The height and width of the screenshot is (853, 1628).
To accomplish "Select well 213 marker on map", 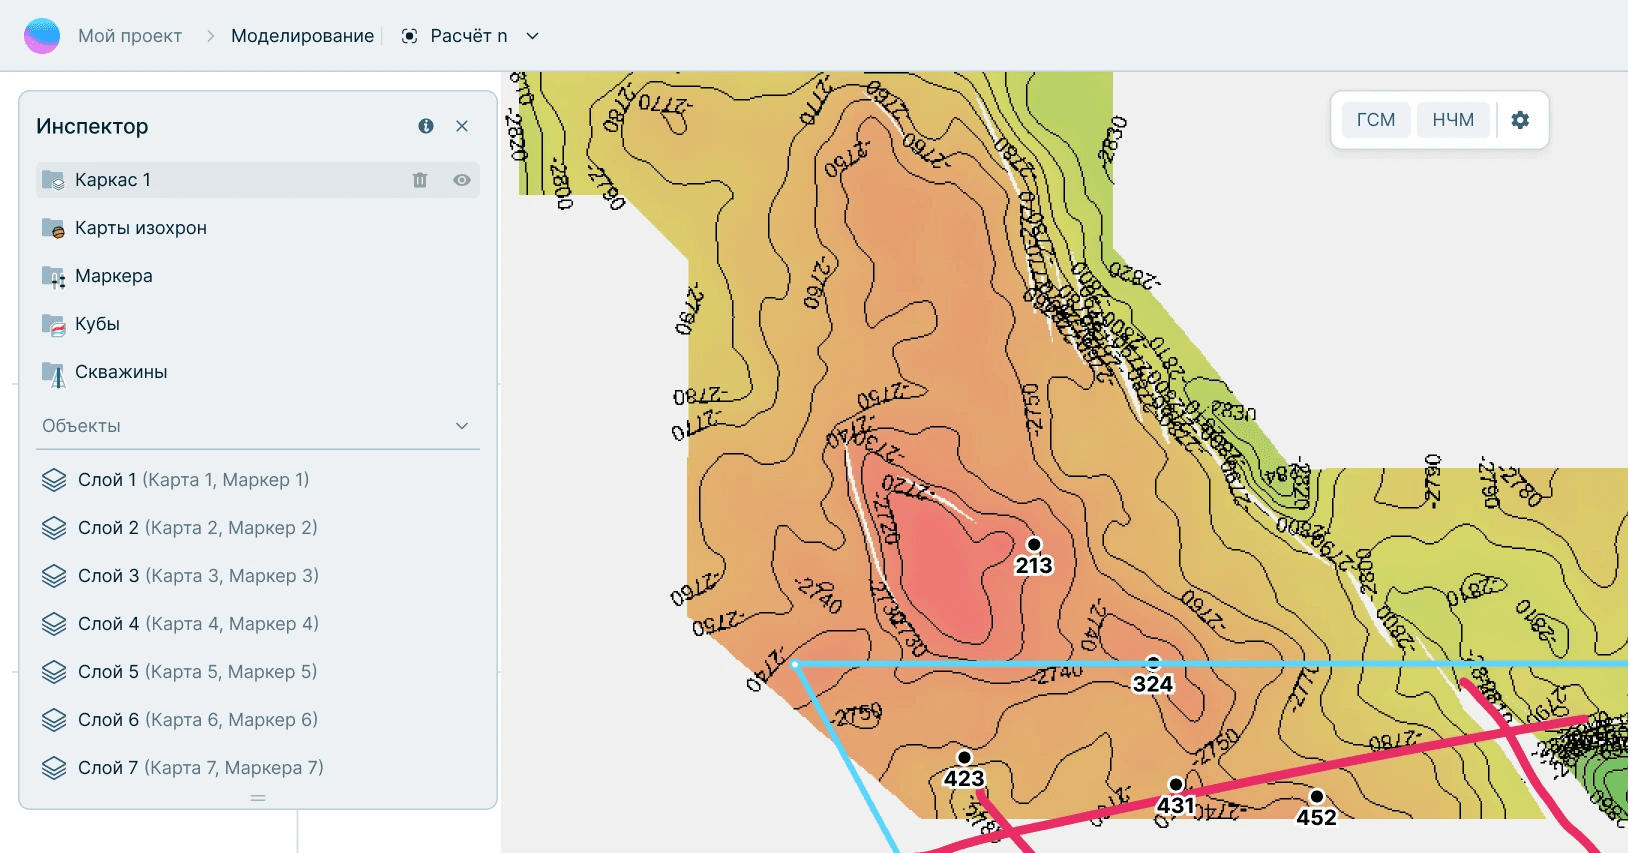I will [x=1034, y=545].
